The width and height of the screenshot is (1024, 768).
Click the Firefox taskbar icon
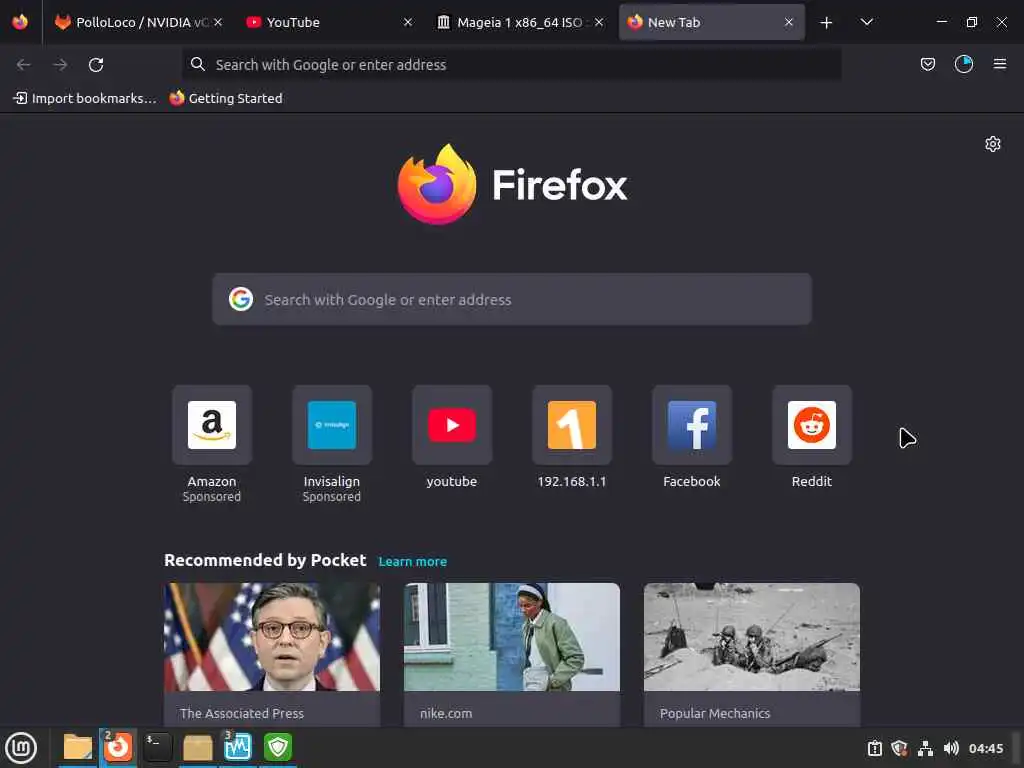coord(118,747)
